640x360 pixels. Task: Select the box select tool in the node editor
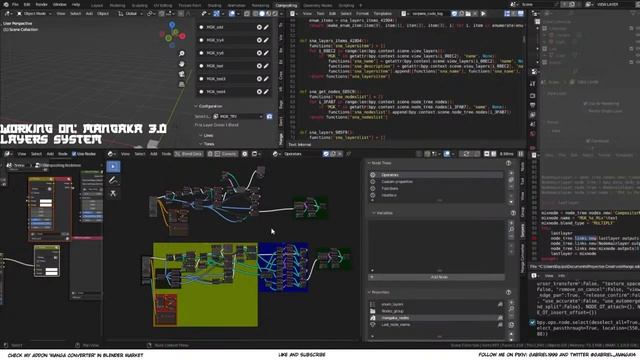pos(113,166)
